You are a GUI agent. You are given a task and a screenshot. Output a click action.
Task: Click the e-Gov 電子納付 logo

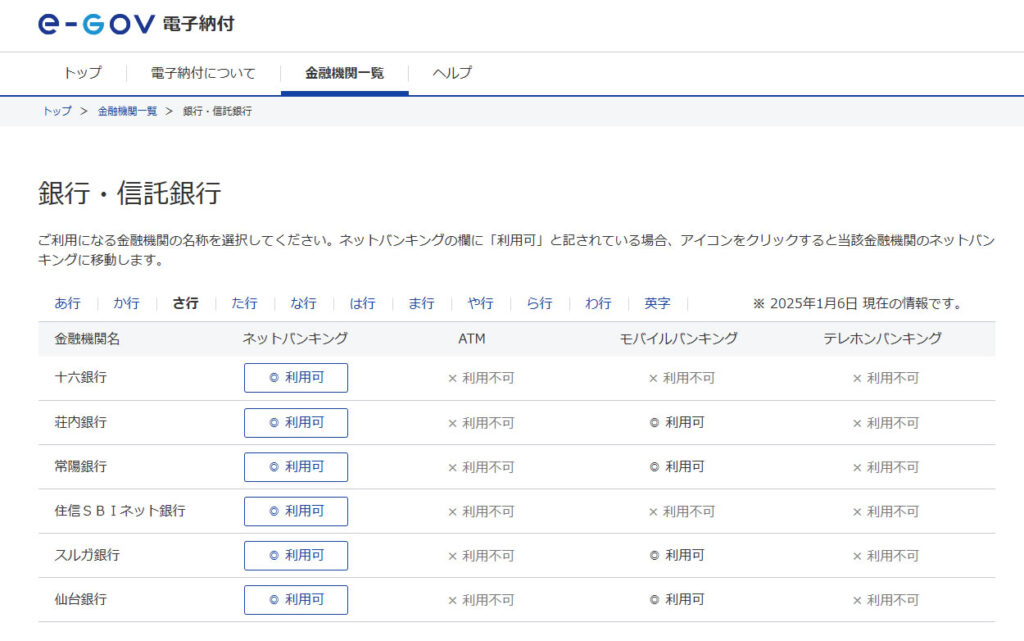pyautogui.click(x=136, y=24)
